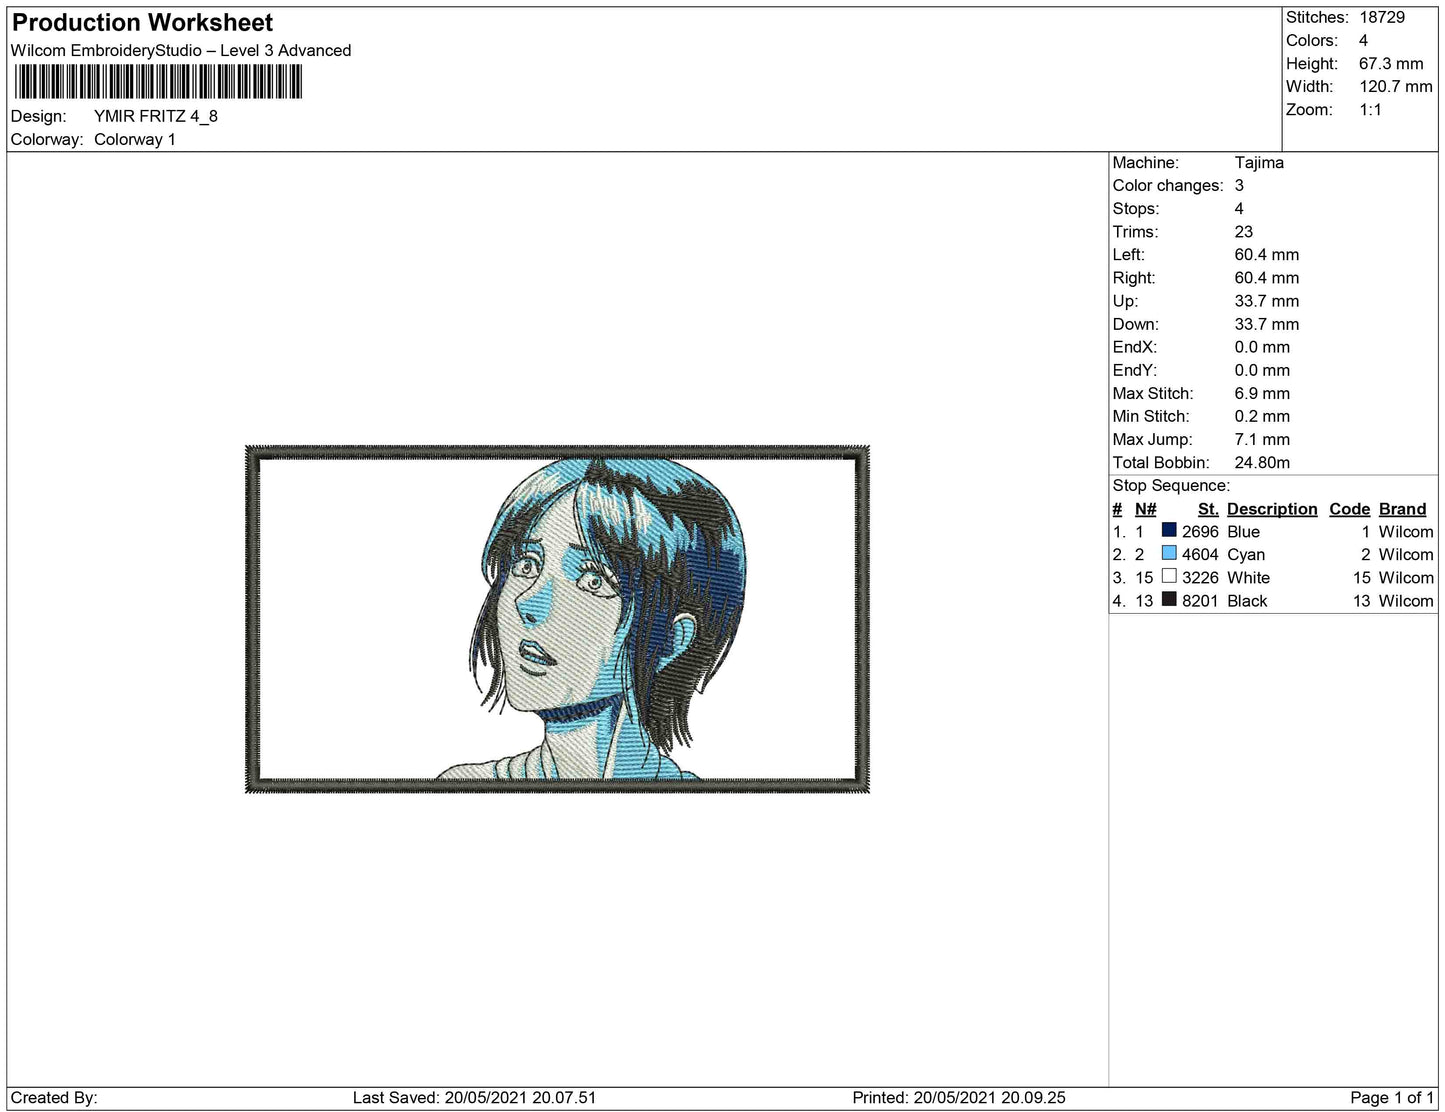The height and width of the screenshot is (1112, 1445).
Task: Pick the White thread color swatch
Action: coord(1169,577)
